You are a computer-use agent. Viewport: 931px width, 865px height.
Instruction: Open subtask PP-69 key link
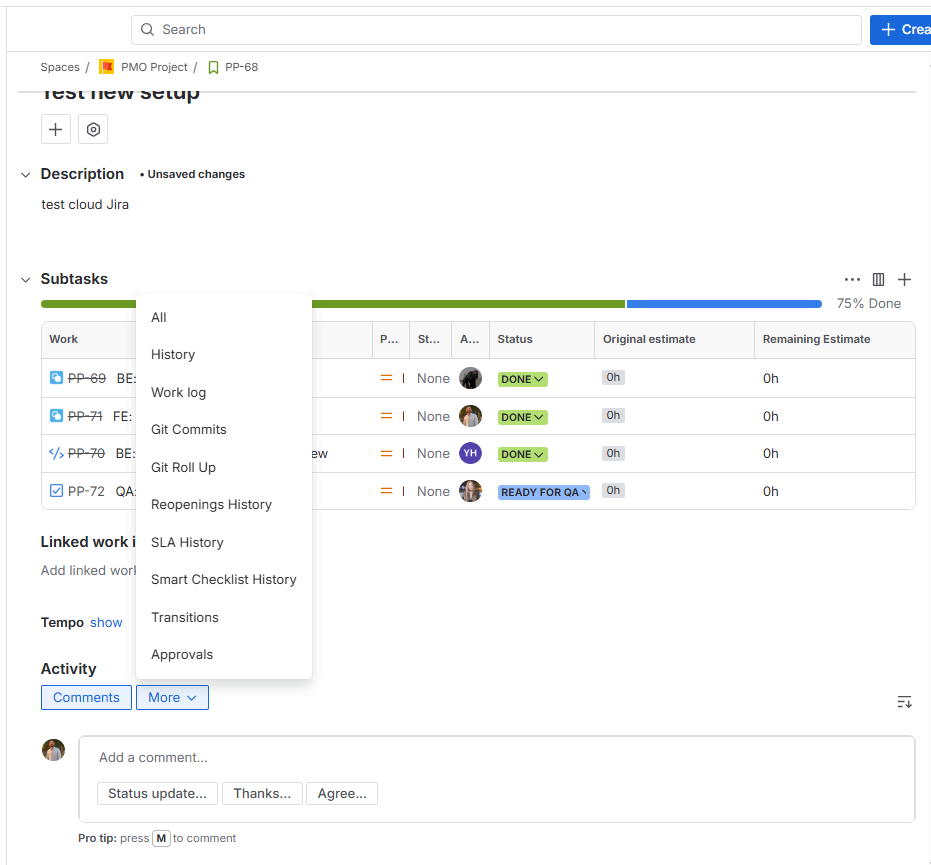point(87,378)
